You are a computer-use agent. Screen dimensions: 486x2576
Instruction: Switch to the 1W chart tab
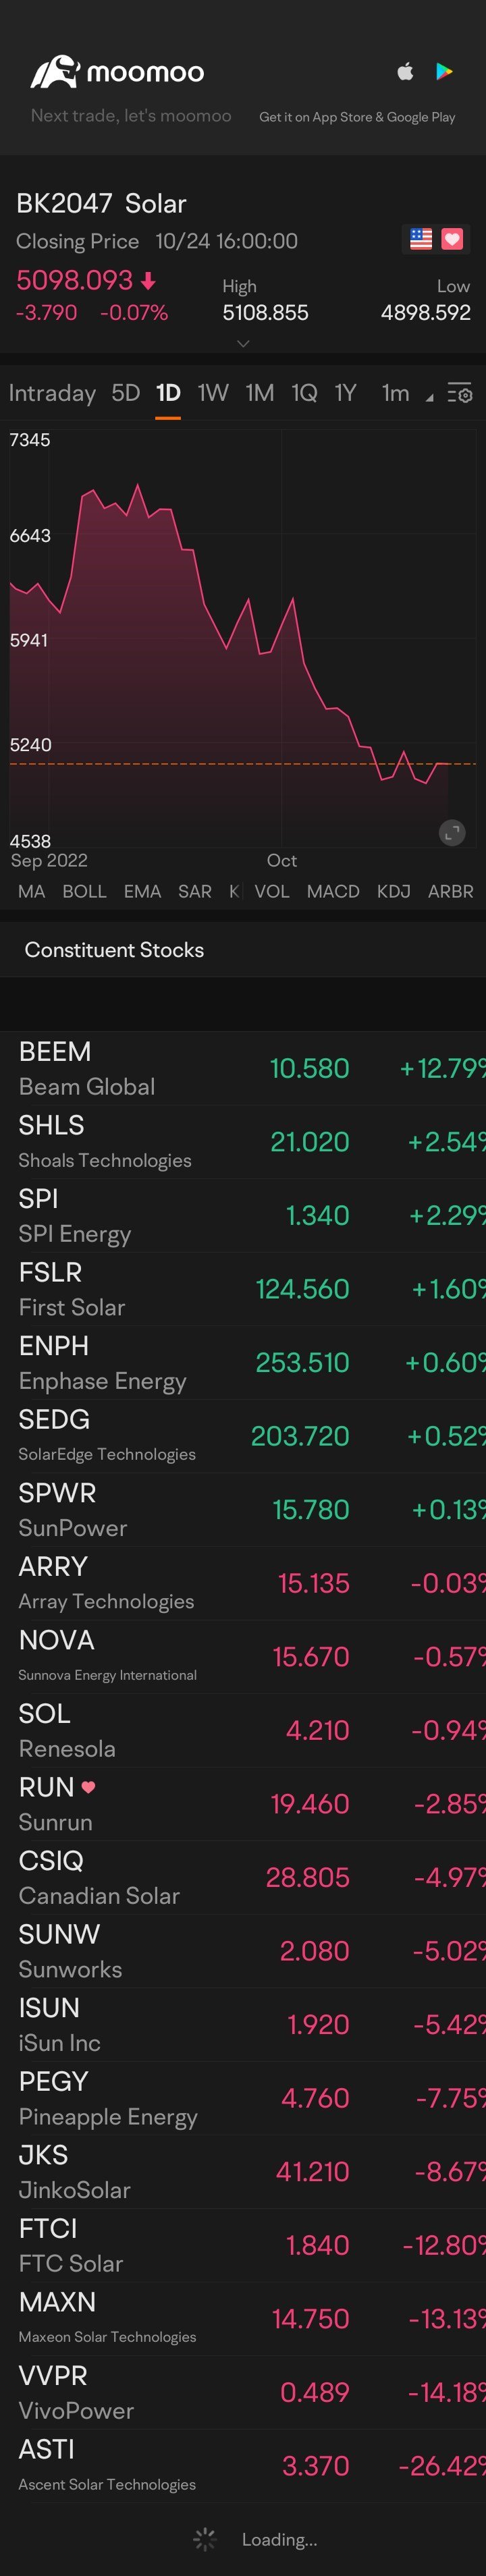coord(213,393)
